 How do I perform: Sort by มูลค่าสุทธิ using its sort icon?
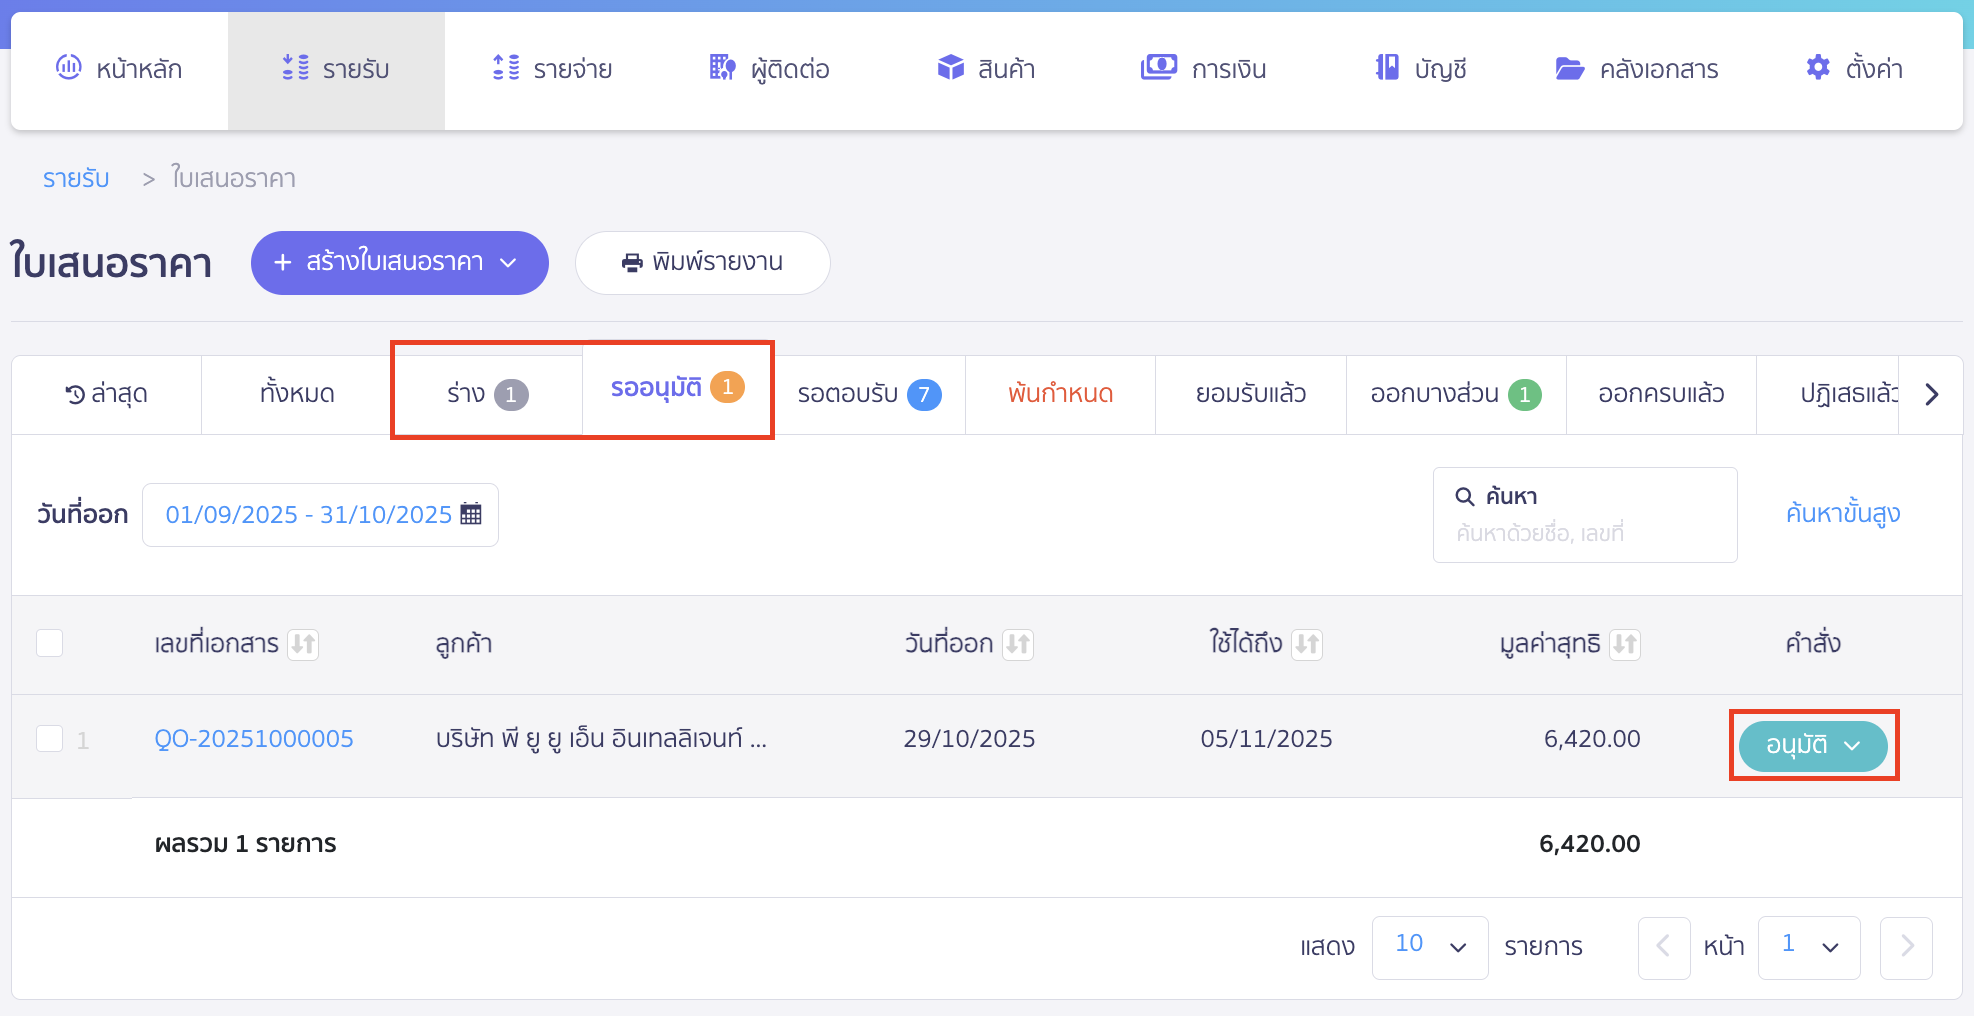click(x=1625, y=644)
